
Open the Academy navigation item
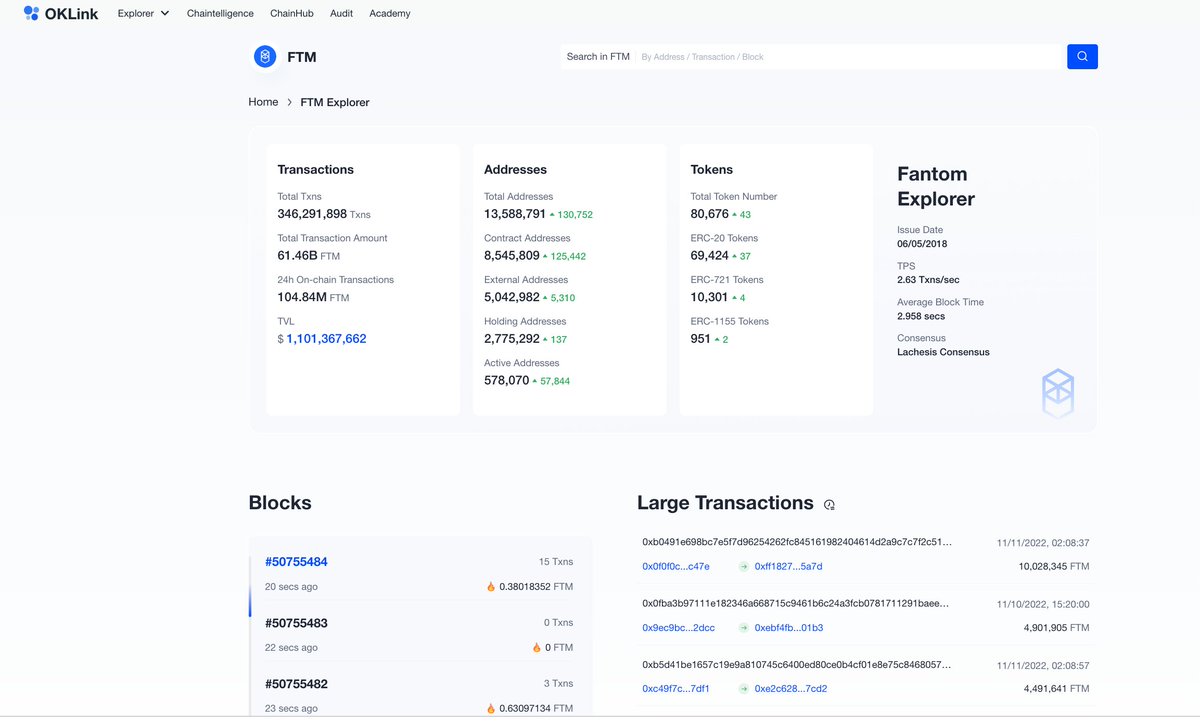390,13
